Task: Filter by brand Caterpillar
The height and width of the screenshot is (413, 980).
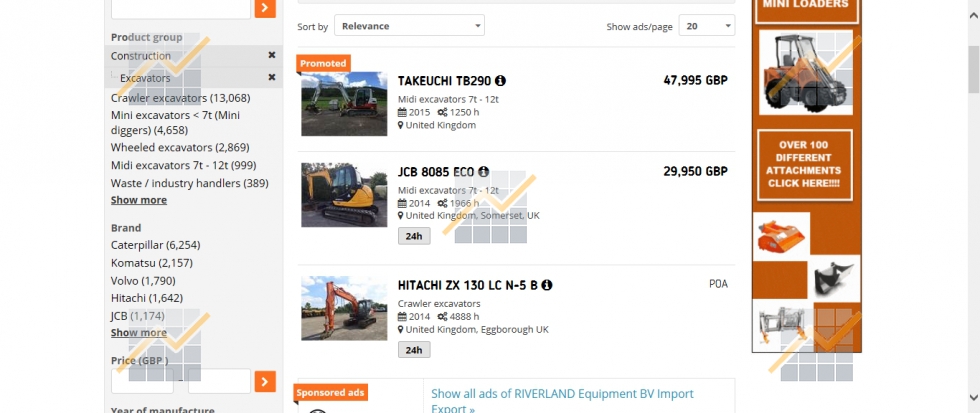Action: (156, 245)
